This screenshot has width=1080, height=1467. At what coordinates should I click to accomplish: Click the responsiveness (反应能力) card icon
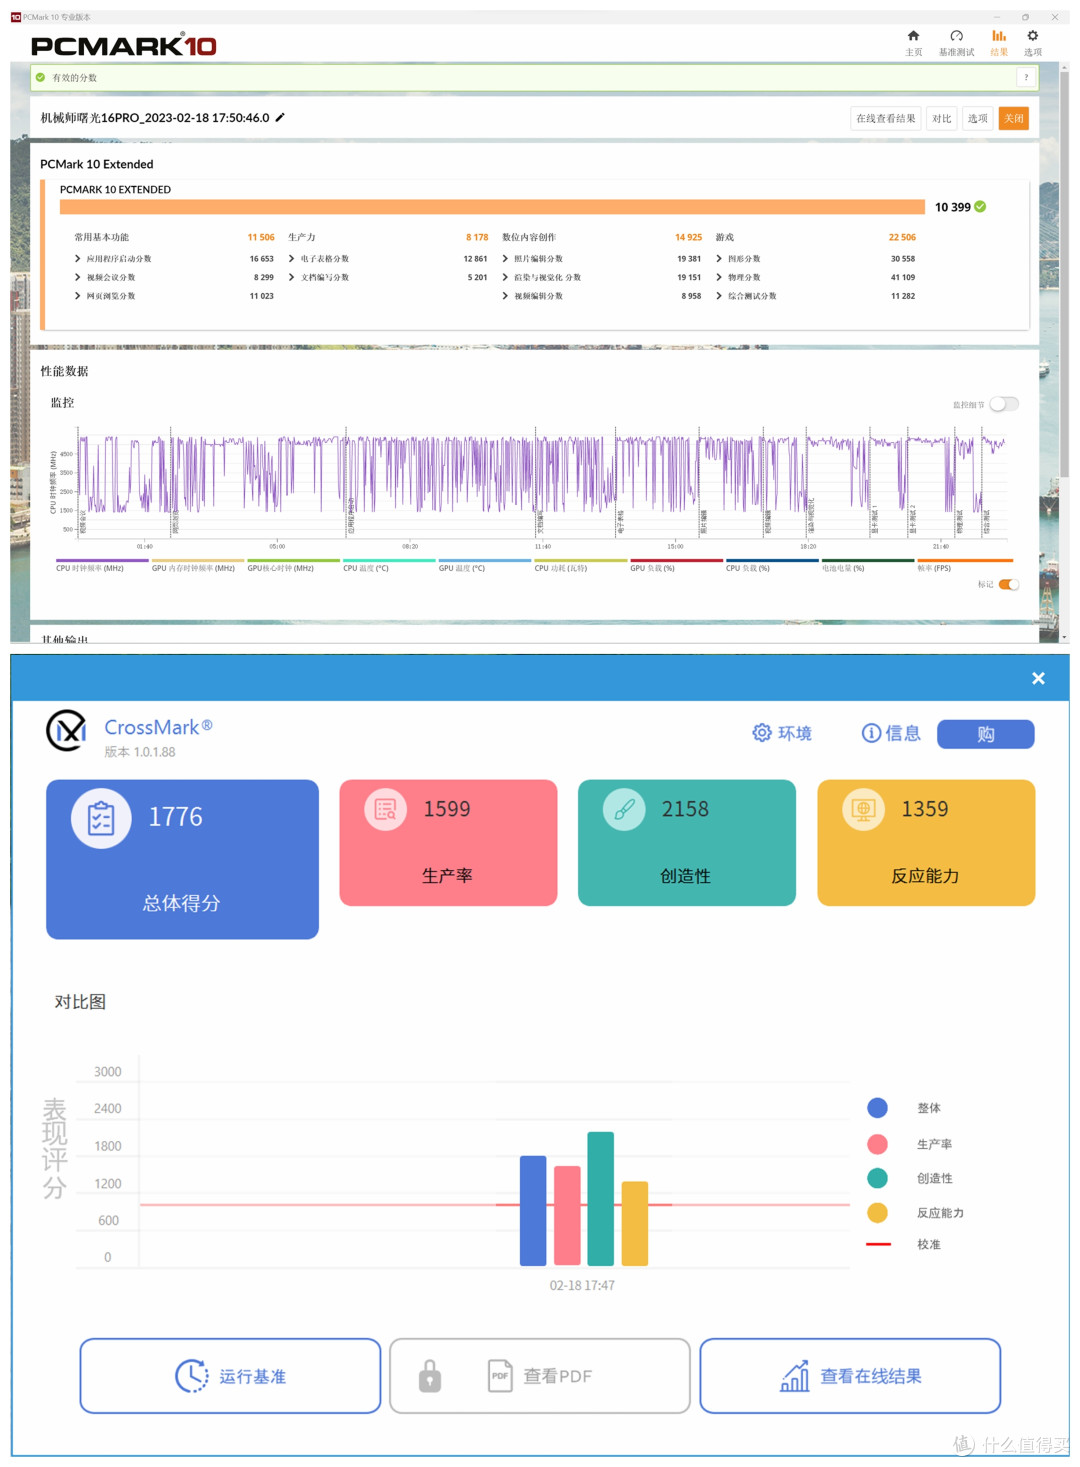pos(863,810)
